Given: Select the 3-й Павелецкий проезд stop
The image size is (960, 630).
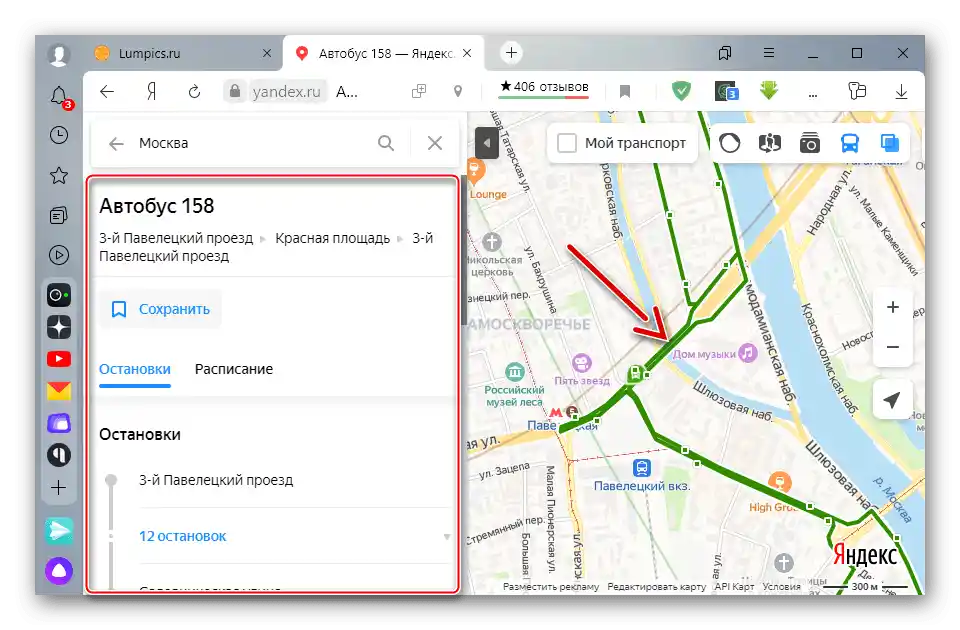Looking at the screenshot, I should click(x=216, y=481).
